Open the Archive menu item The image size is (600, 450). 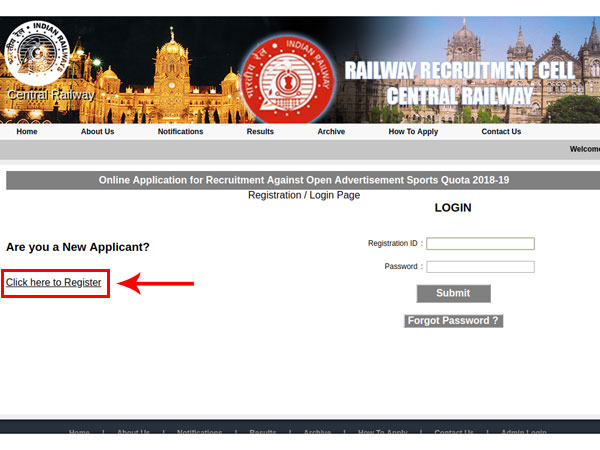331,132
